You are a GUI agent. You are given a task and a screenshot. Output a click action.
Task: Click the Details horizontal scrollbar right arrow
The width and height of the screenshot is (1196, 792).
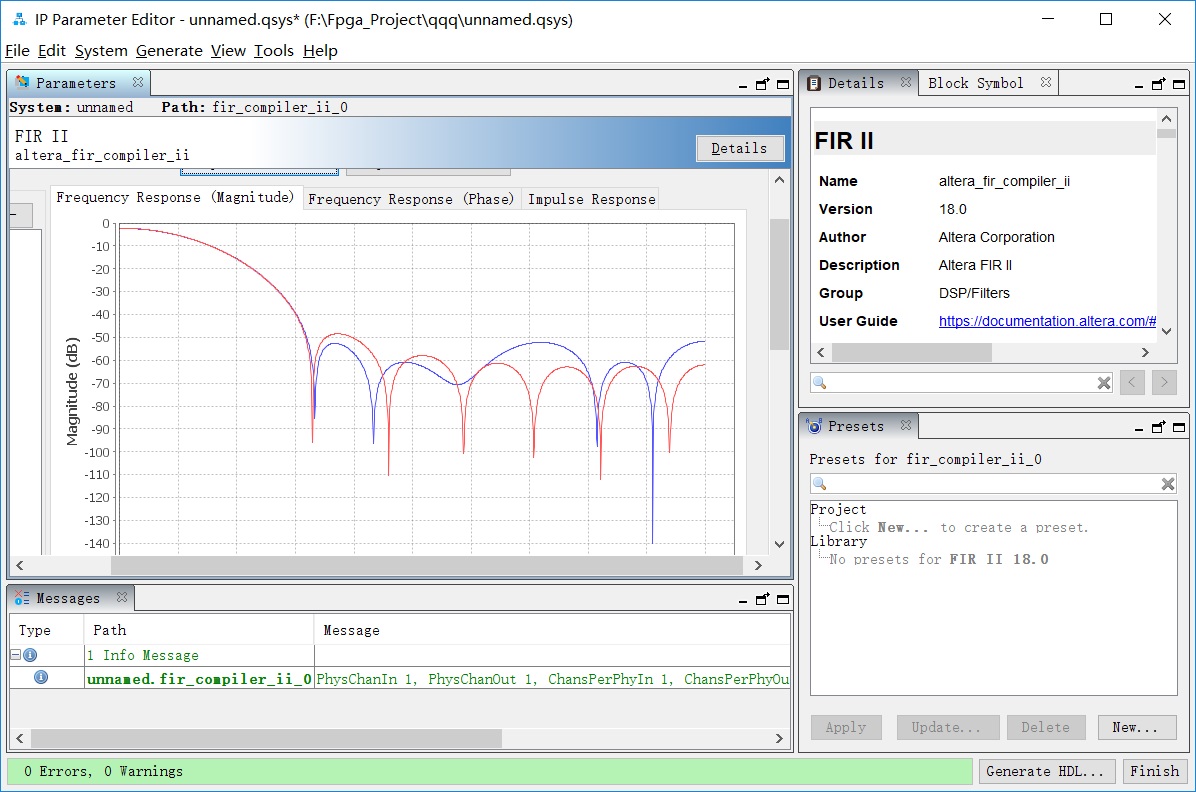point(1145,353)
